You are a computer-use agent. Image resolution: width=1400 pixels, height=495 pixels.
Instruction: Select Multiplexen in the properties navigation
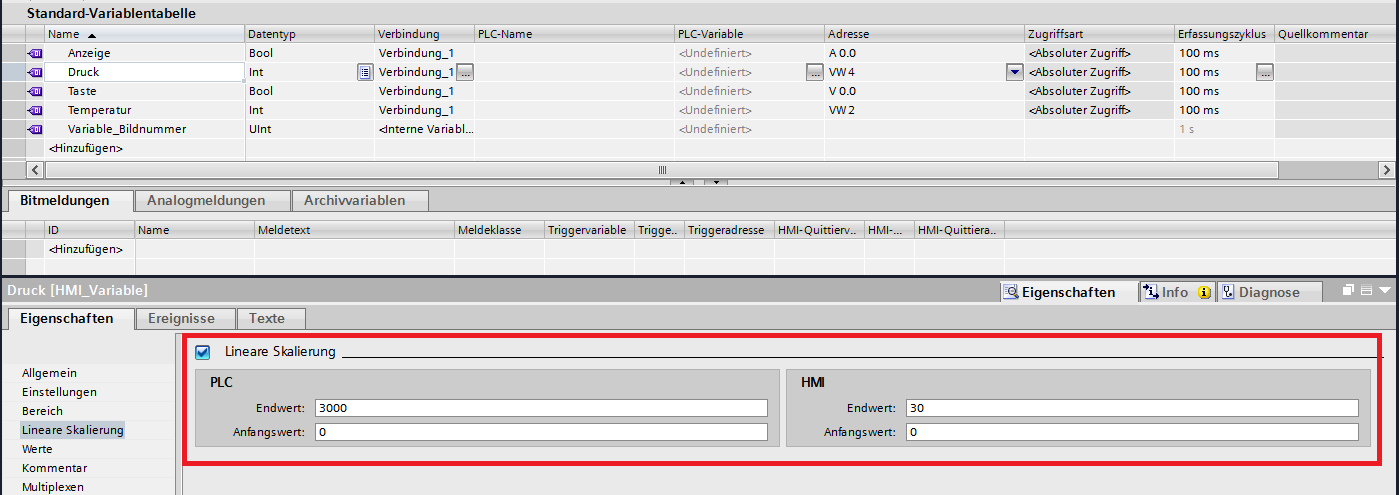point(53,487)
